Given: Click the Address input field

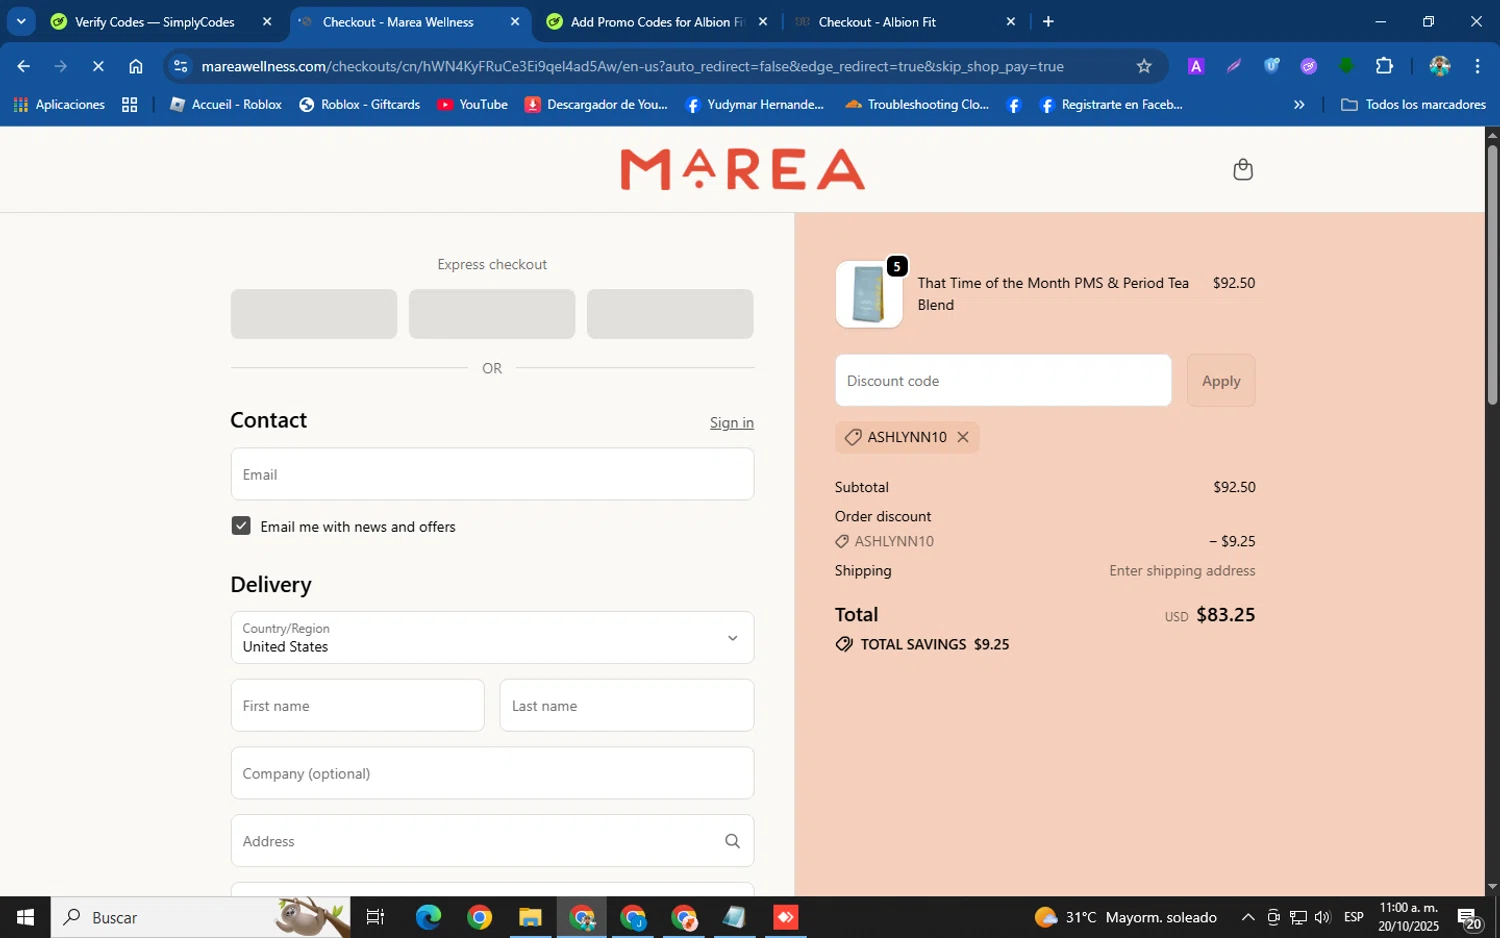Looking at the screenshot, I should click(x=492, y=841).
